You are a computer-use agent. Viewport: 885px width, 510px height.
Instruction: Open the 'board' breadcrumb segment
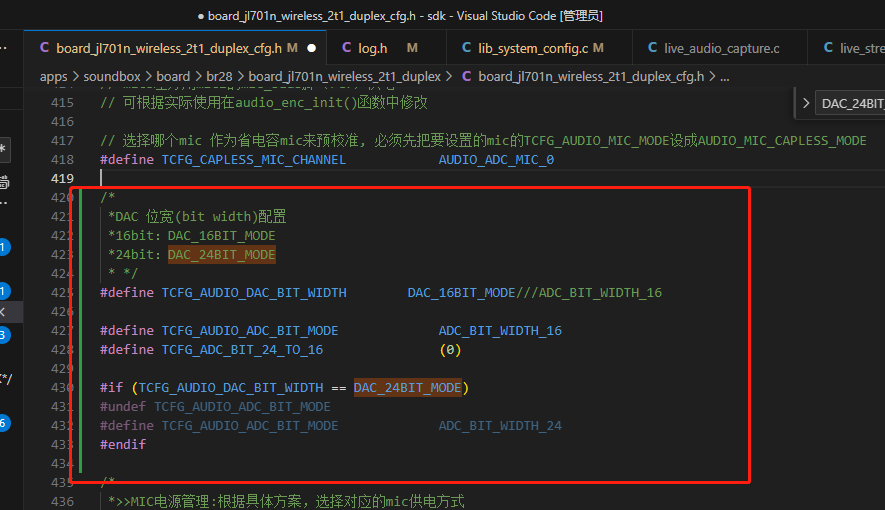(173, 77)
